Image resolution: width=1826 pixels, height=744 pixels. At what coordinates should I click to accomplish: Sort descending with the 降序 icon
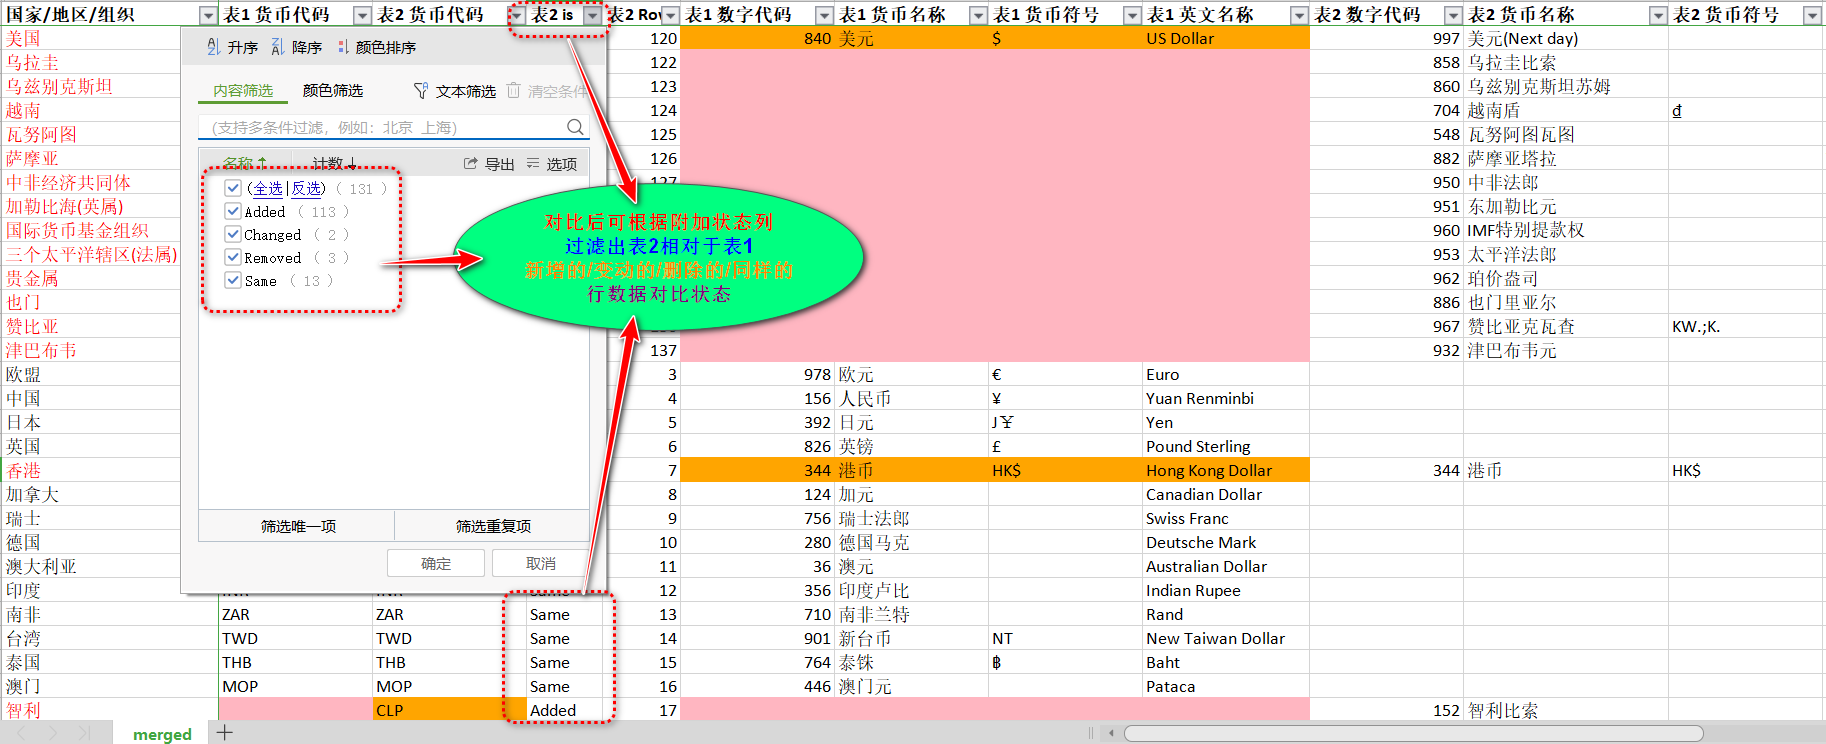coord(277,47)
